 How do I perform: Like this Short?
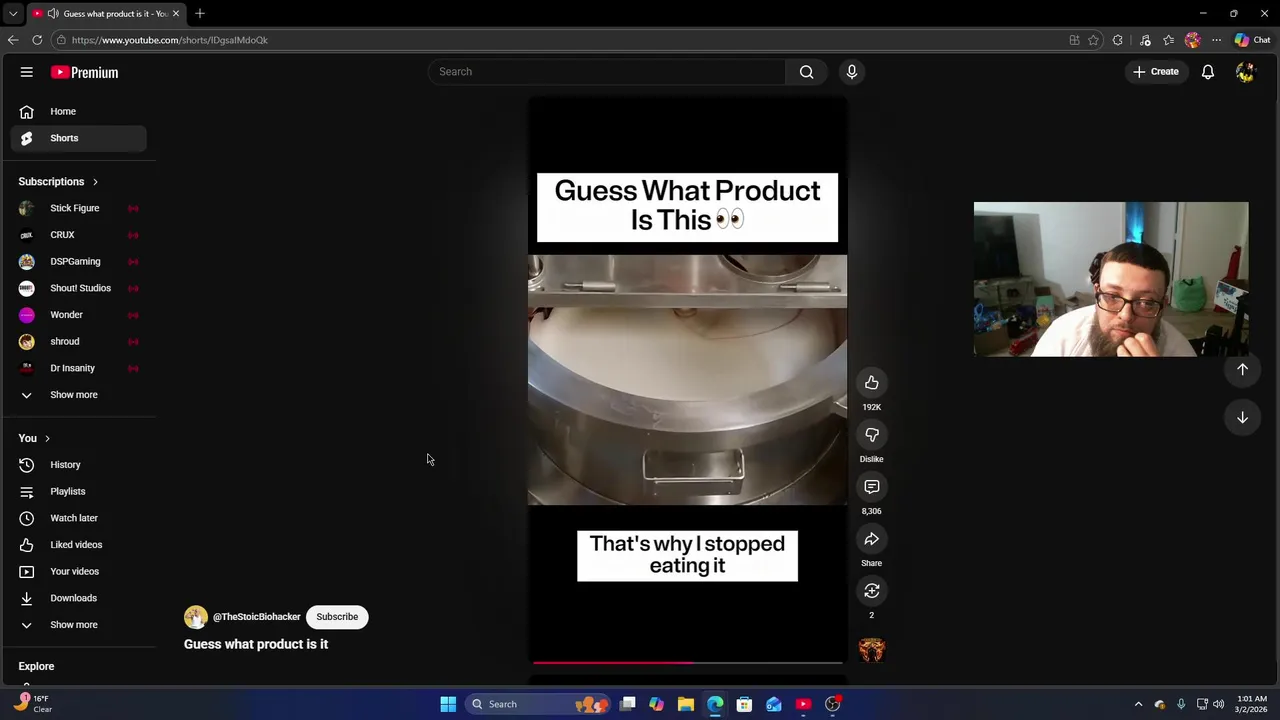pos(872,383)
